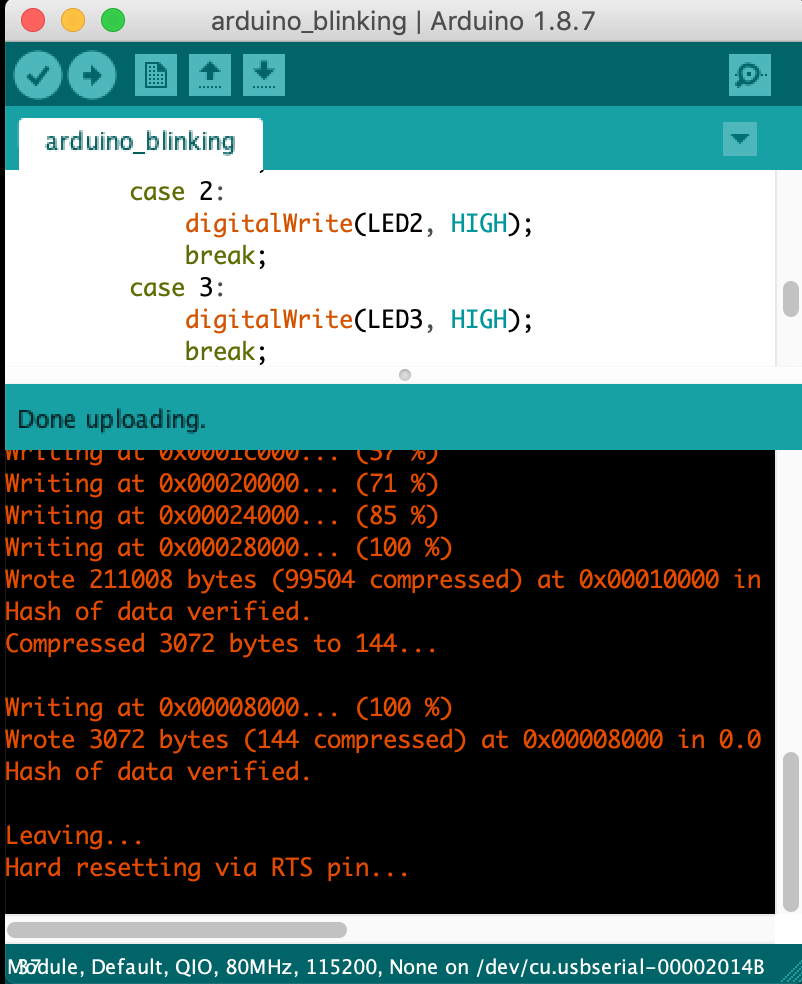
Task: Click the editor vertical scrollbar thumb
Action: pyautogui.click(x=791, y=300)
